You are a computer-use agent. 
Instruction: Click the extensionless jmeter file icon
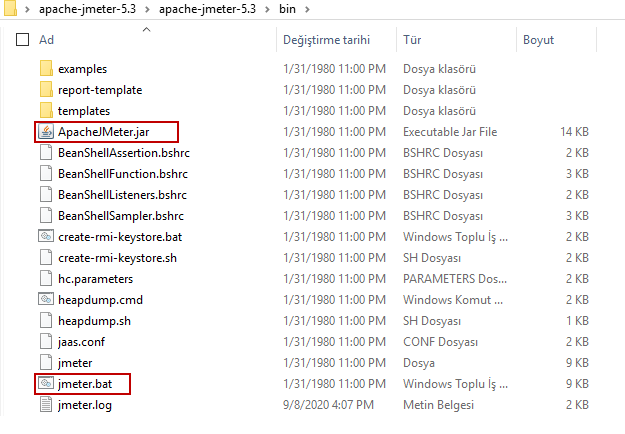46,363
